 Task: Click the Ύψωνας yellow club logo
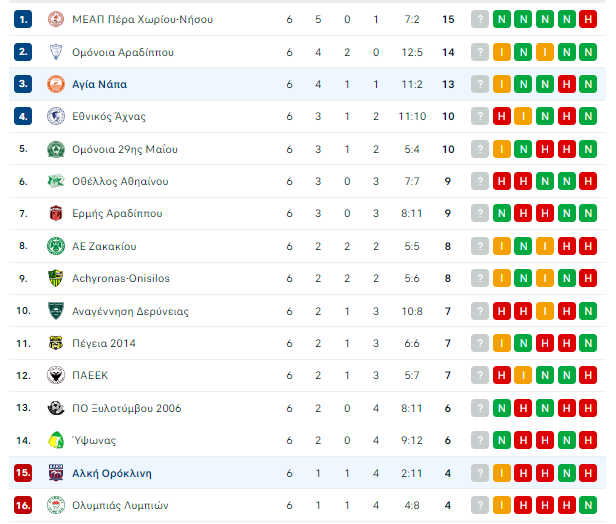[56, 440]
